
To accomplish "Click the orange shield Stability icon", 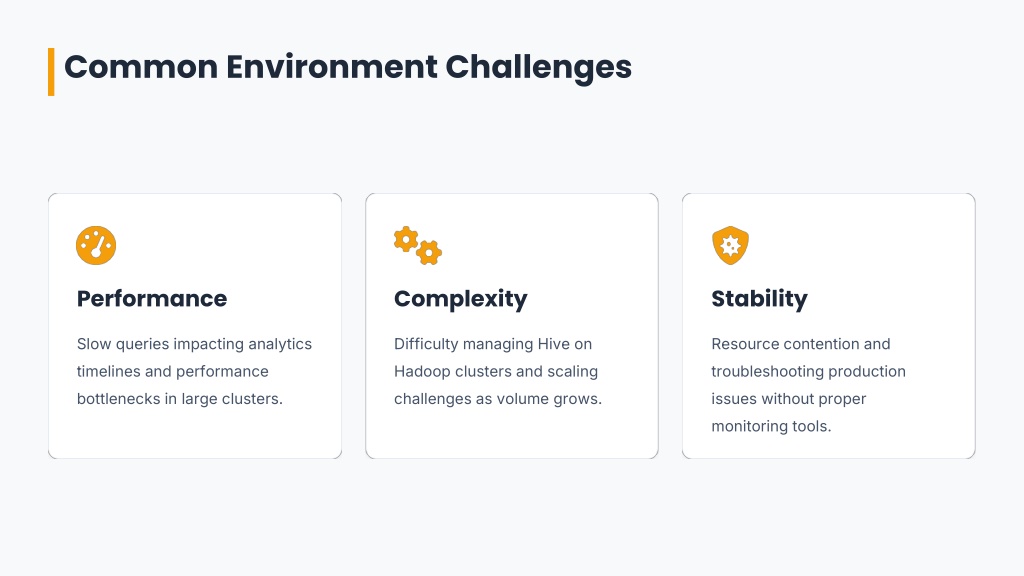I will click(730, 245).
